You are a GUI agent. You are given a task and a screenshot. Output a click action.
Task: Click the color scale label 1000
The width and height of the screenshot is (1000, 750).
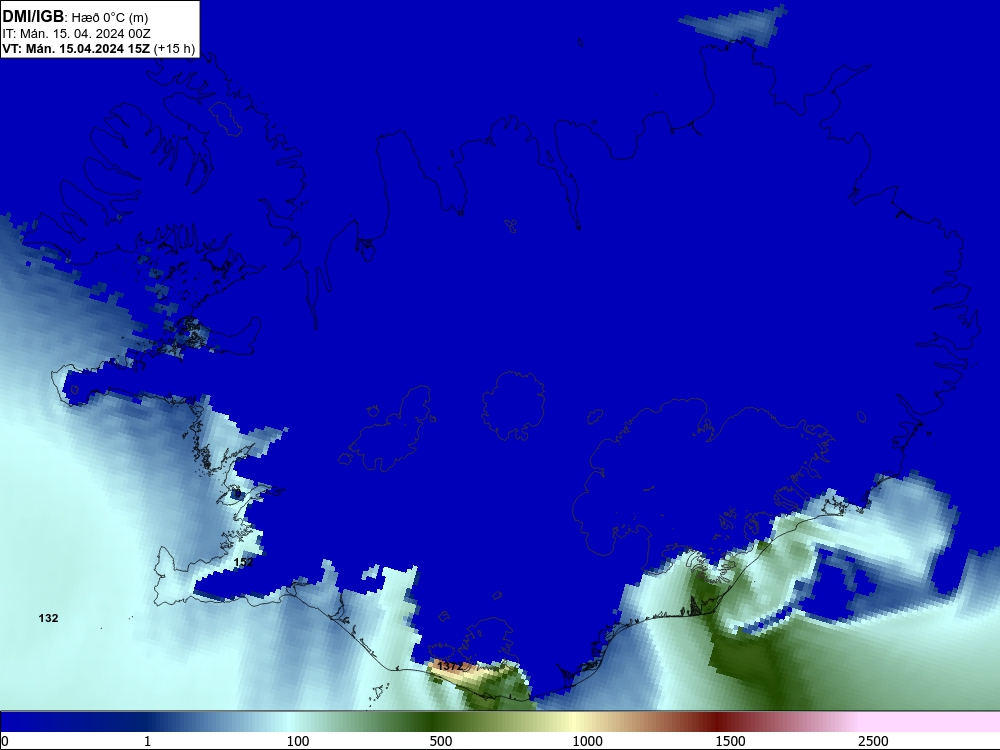pos(587,741)
